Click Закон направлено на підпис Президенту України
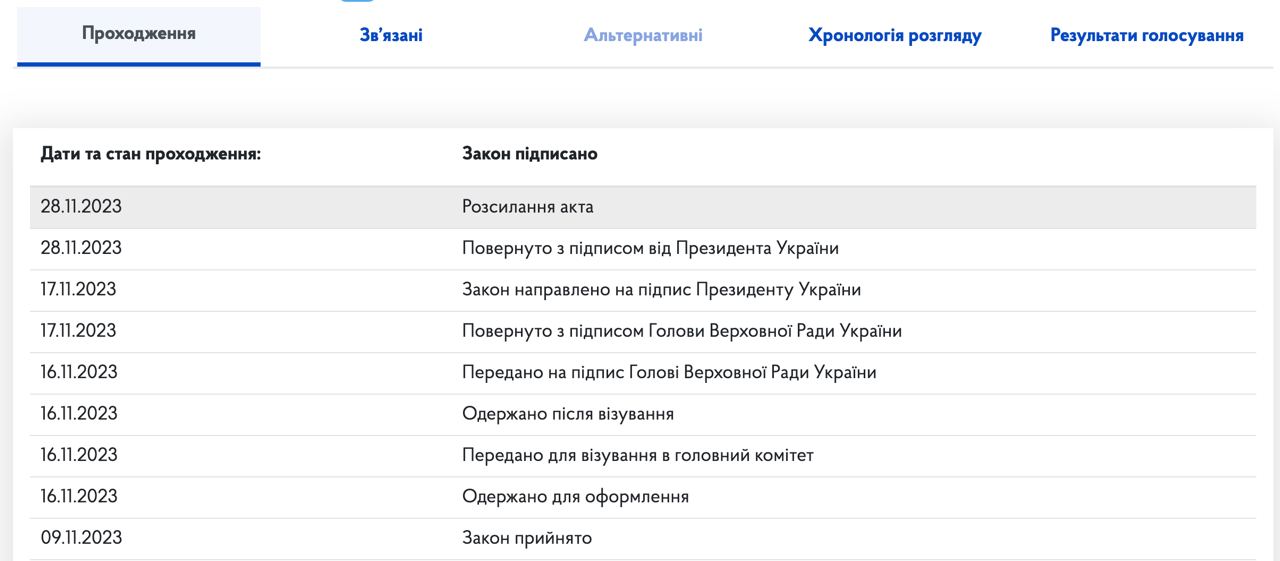Image resolution: width=1280 pixels, height=561 pixels. pos(661,290)
